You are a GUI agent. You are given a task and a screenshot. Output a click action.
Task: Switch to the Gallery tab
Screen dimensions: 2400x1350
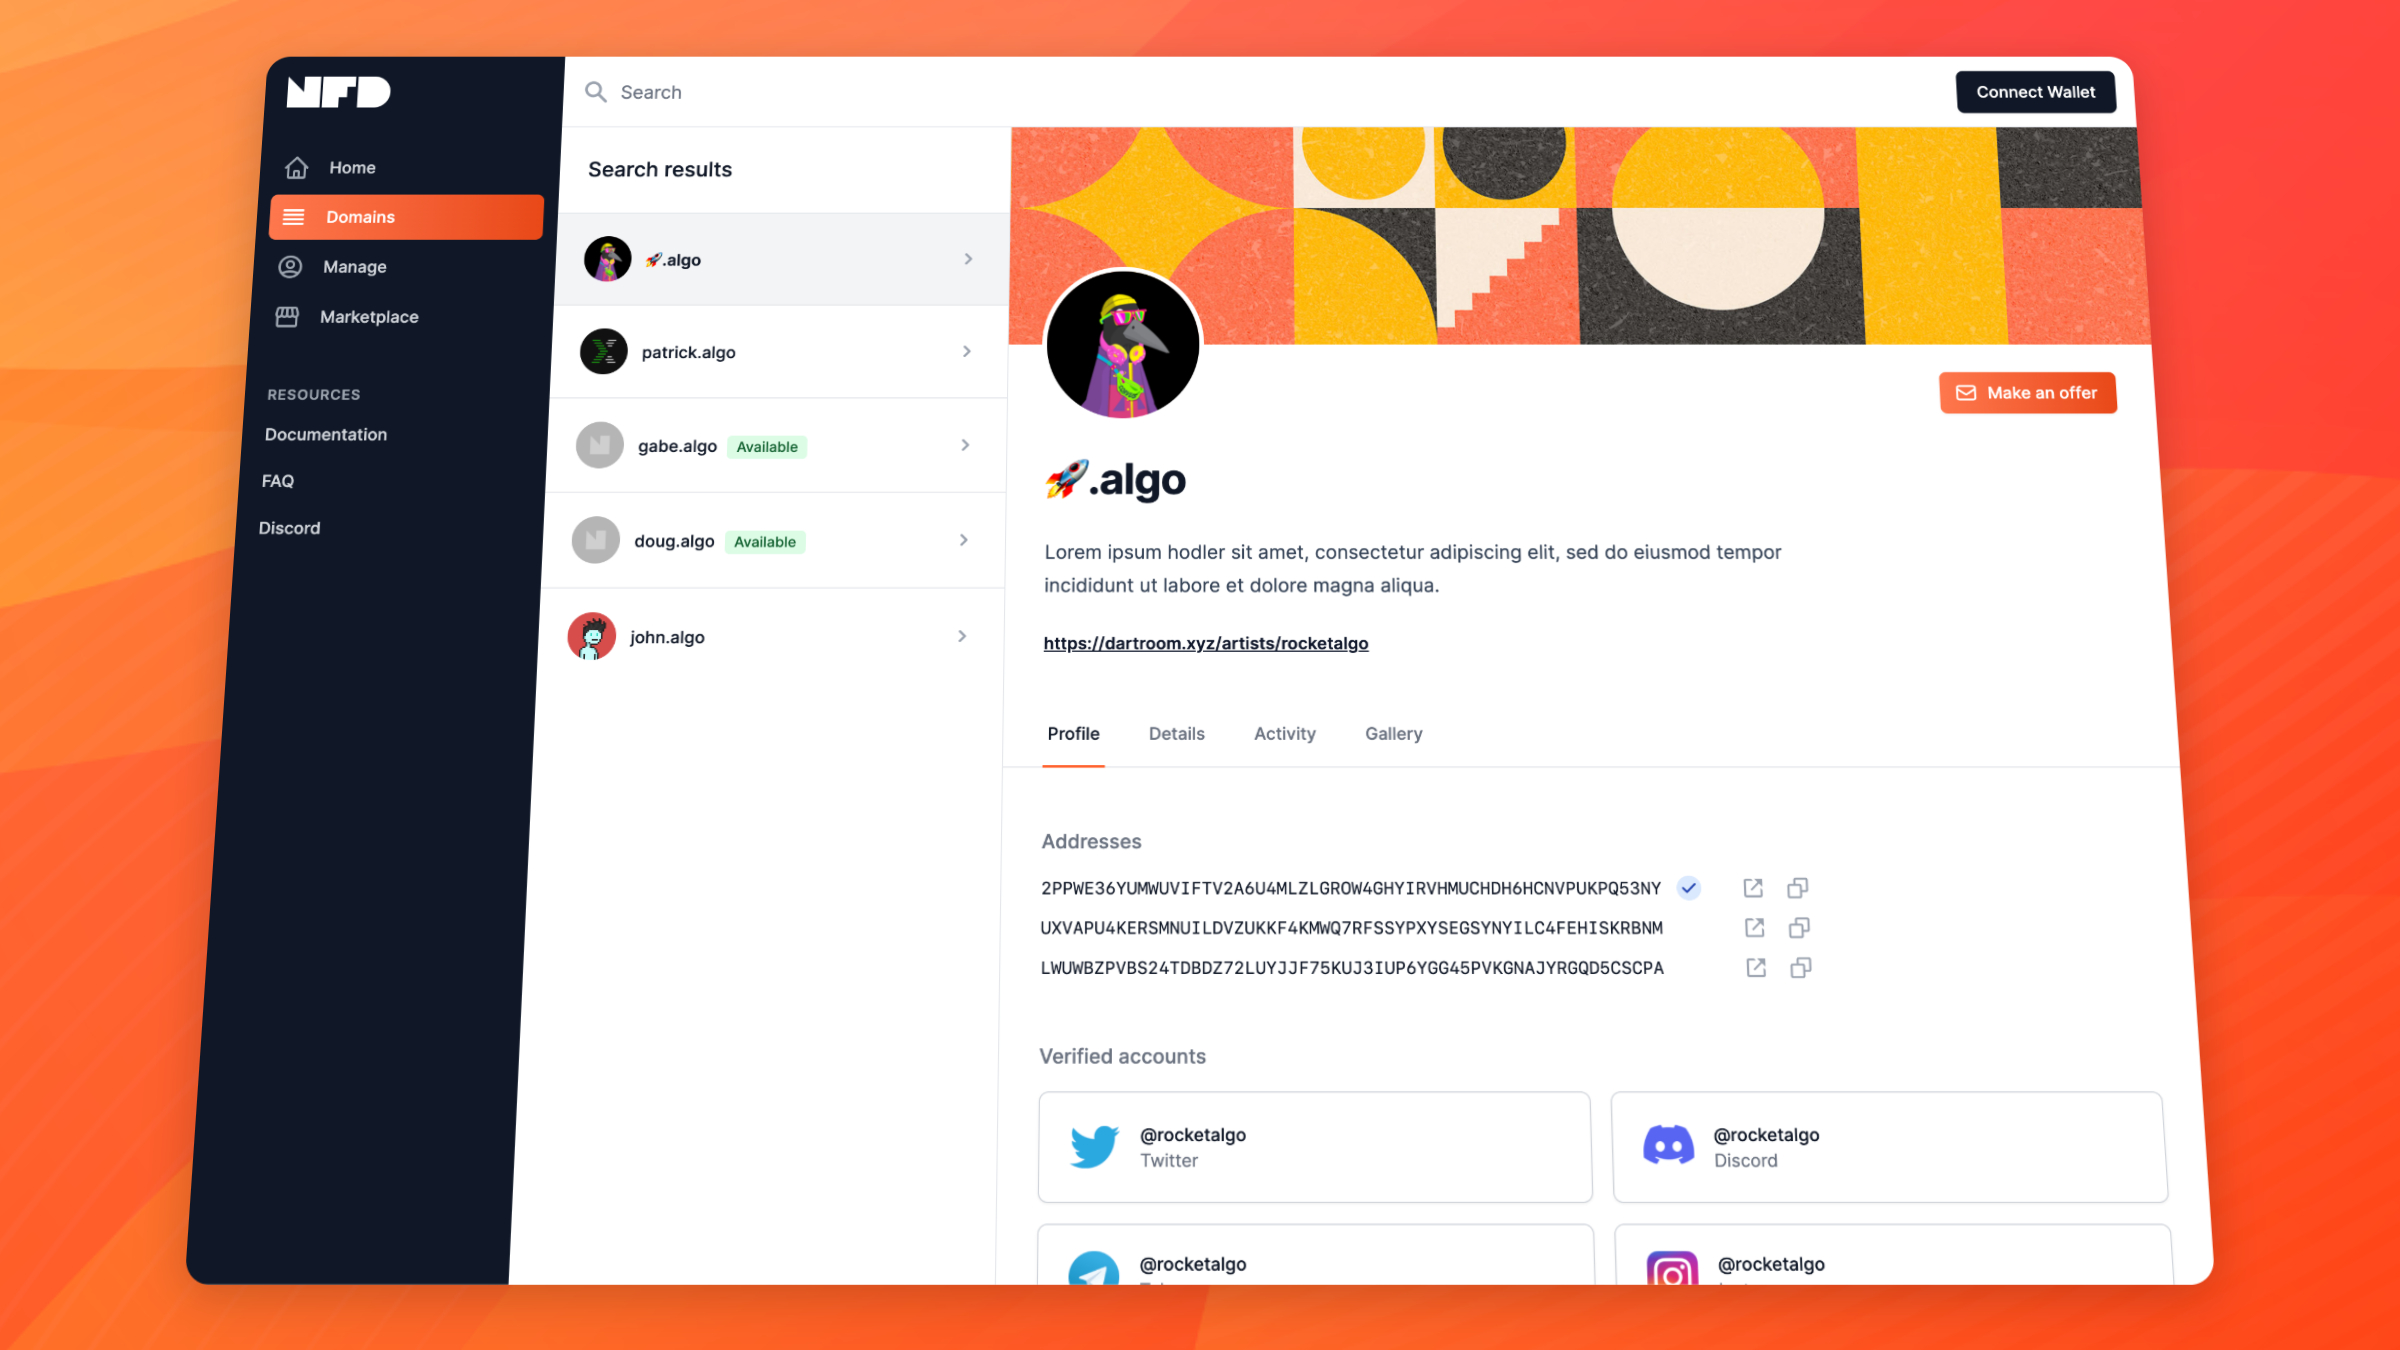point(1395,734)
